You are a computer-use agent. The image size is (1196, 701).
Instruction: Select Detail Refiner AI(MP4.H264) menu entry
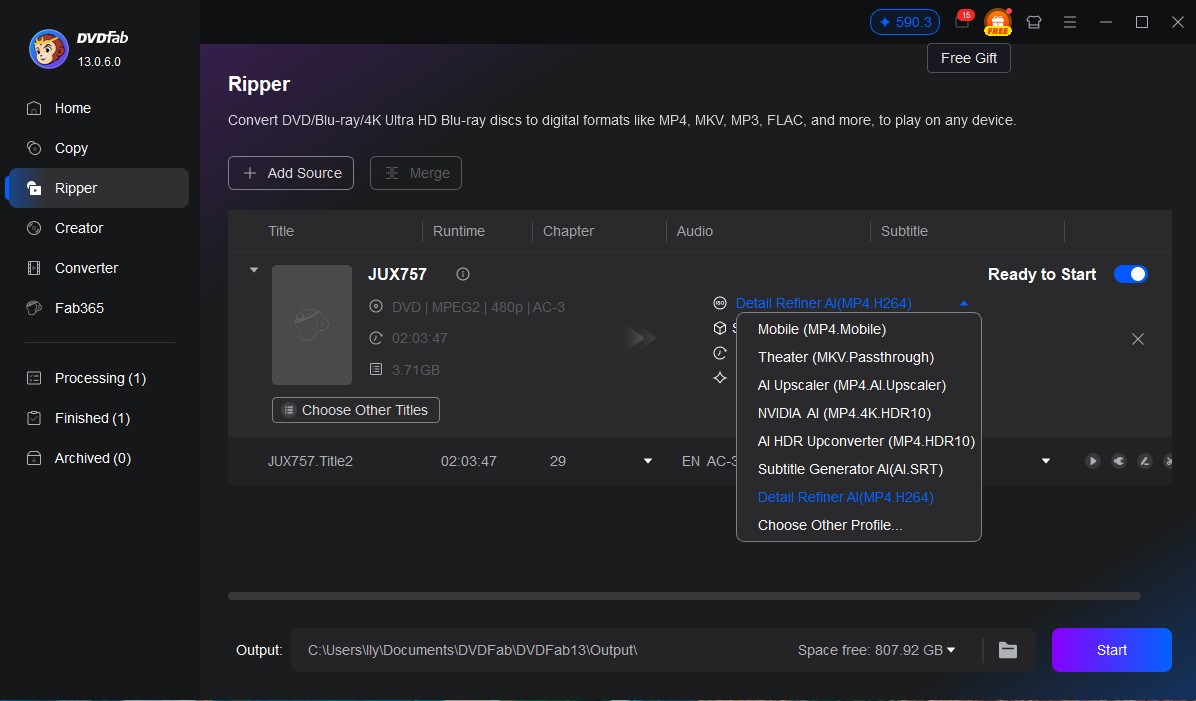pos(859,497)
